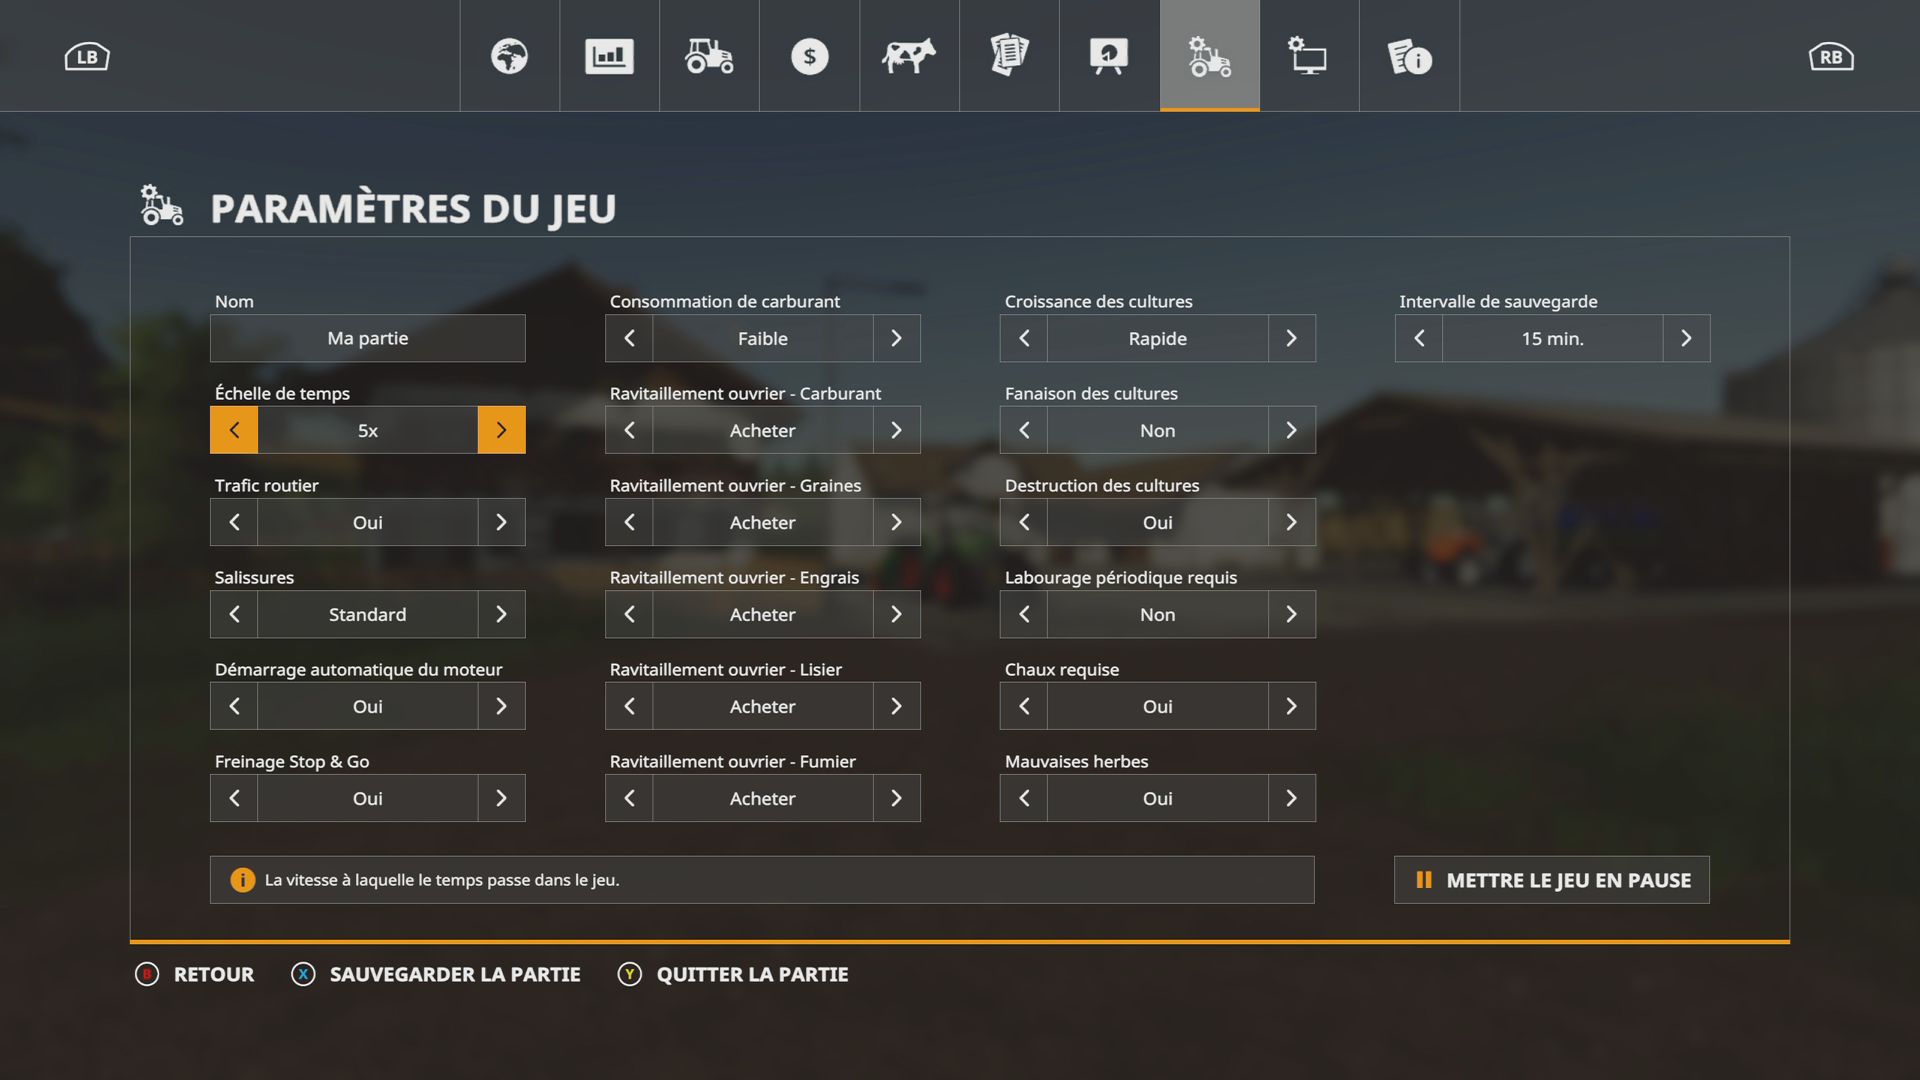Screen dimensions: 1920x1080
Task: Open the vehicles garage icon
Action: click(709, 57)
